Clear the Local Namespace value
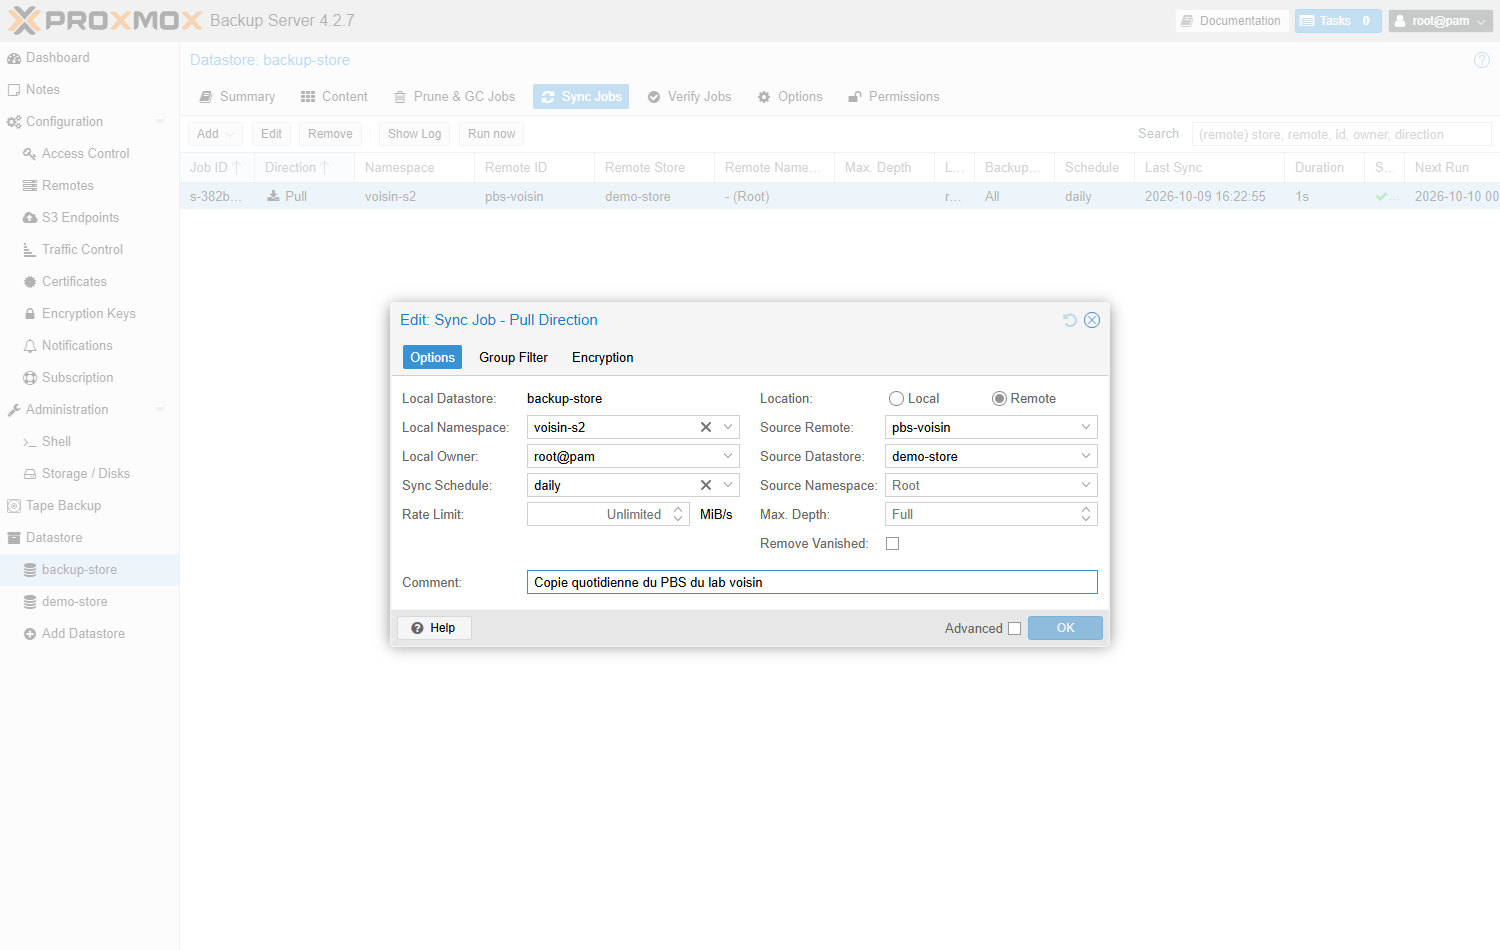Screen dimensions: 1500x950 (x=706, y=427)
